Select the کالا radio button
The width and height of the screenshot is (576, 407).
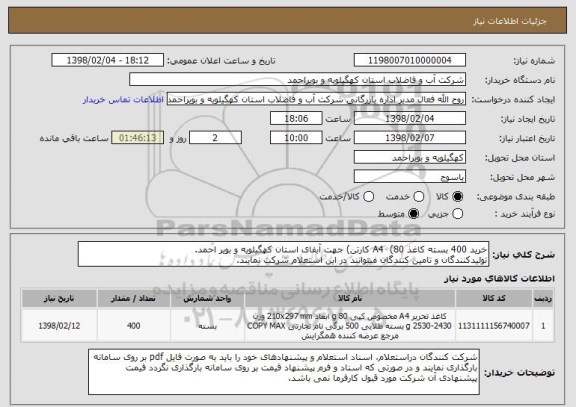[457, 197]
